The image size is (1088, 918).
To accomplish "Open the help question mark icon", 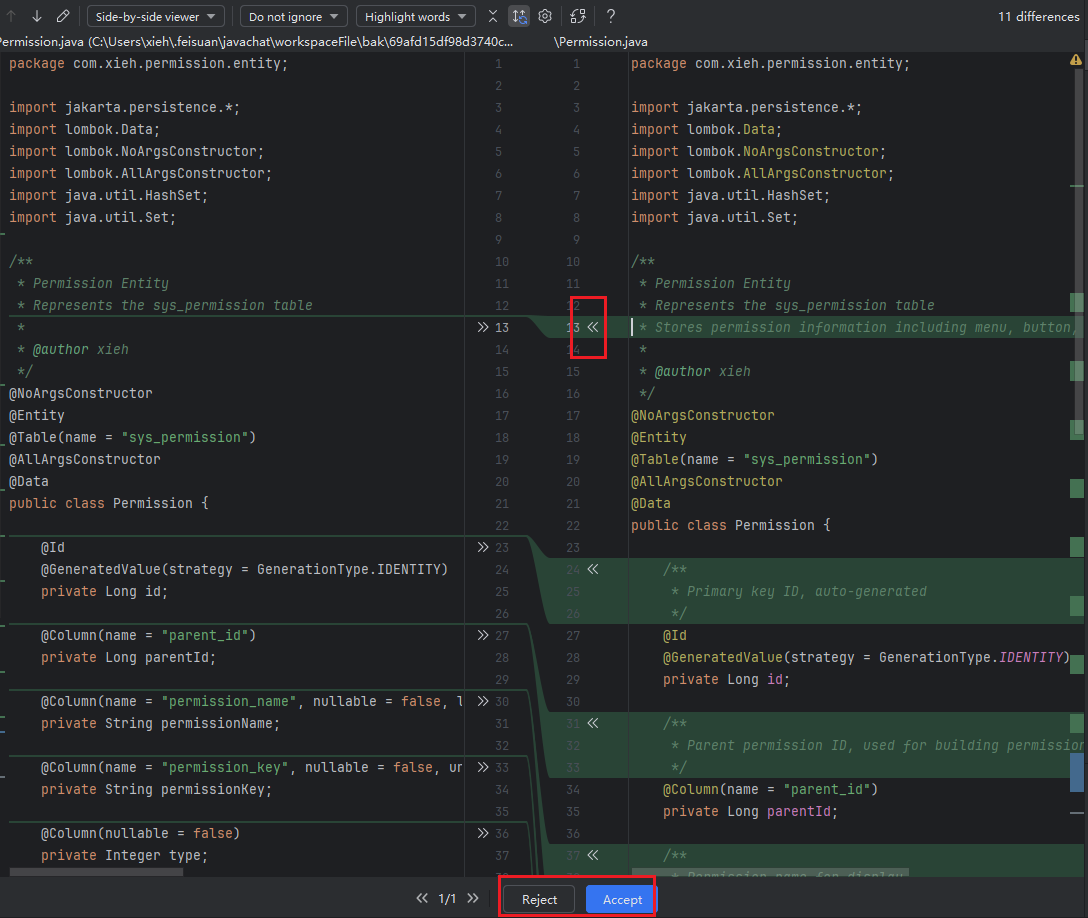I will (x=611, y=16).
